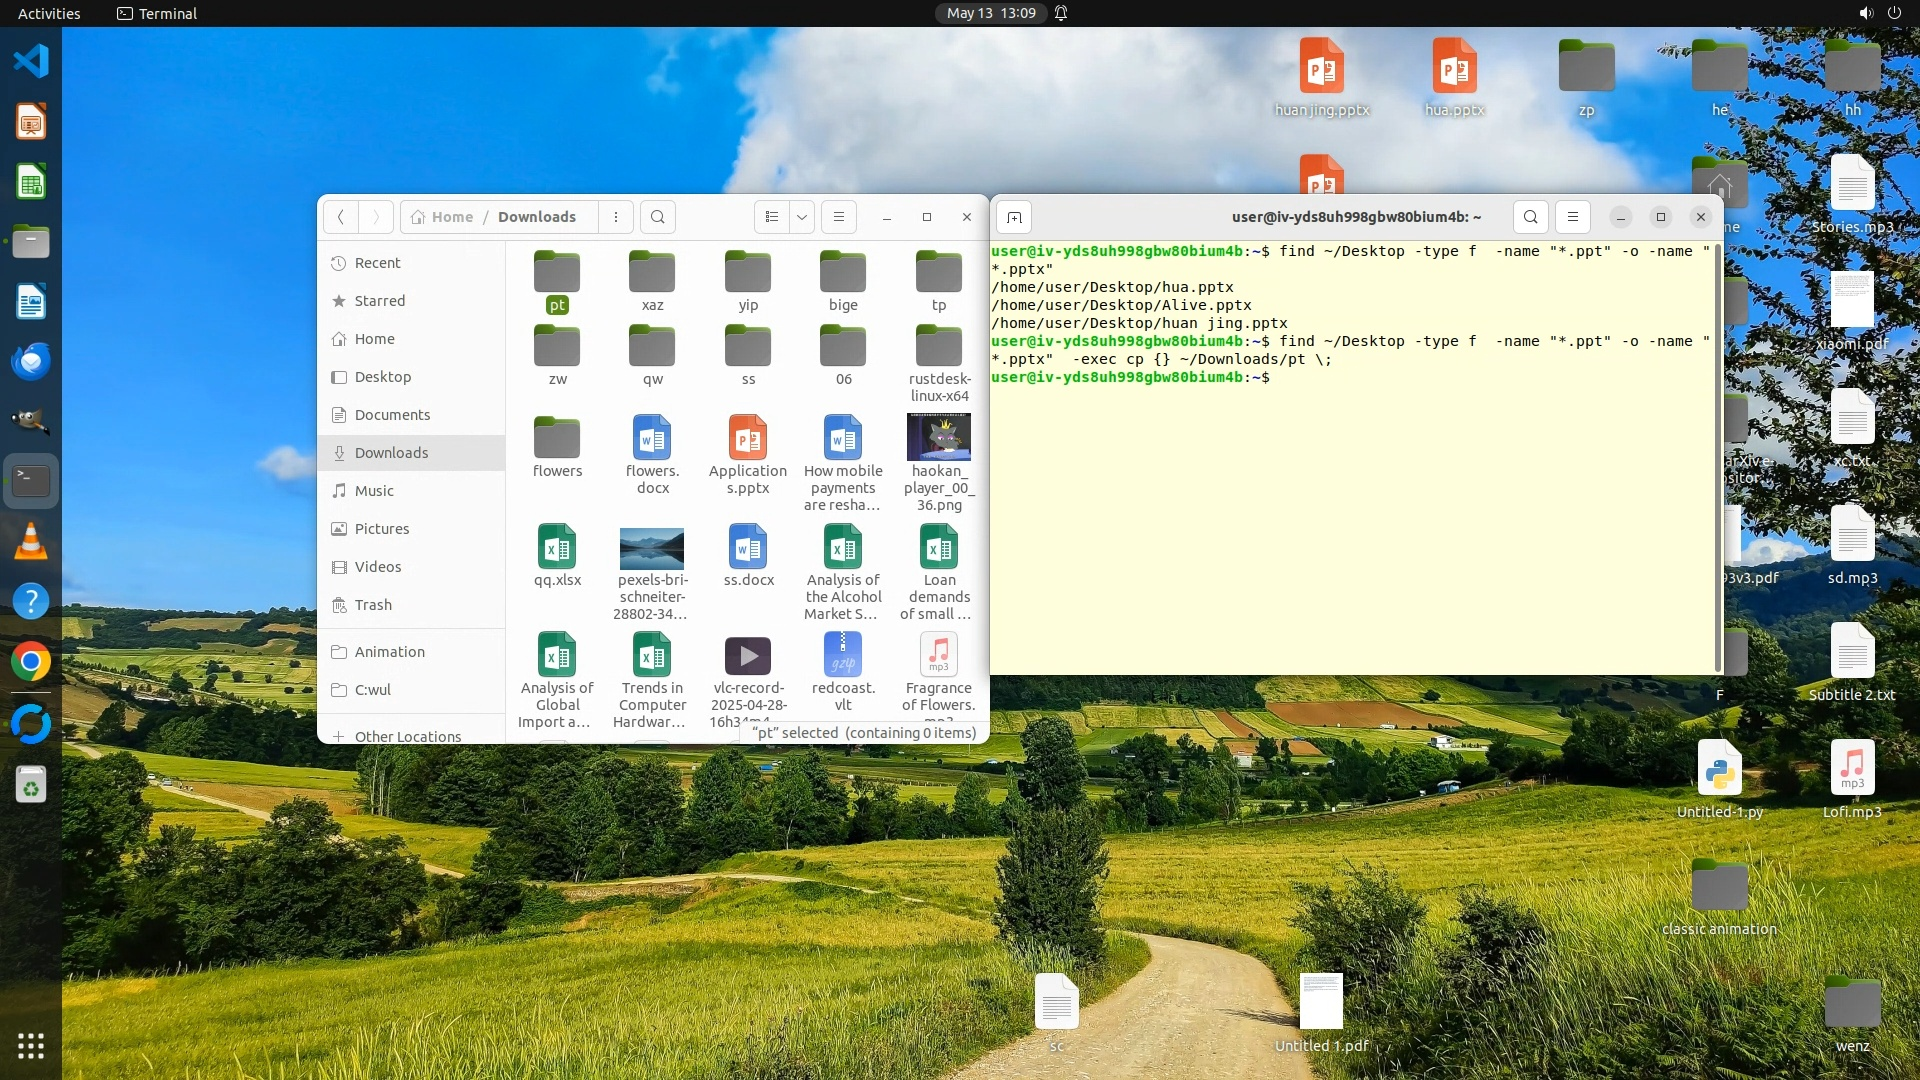Open the Activities overview
This screenshot has width=1920, height=1080.
[49, 13]
